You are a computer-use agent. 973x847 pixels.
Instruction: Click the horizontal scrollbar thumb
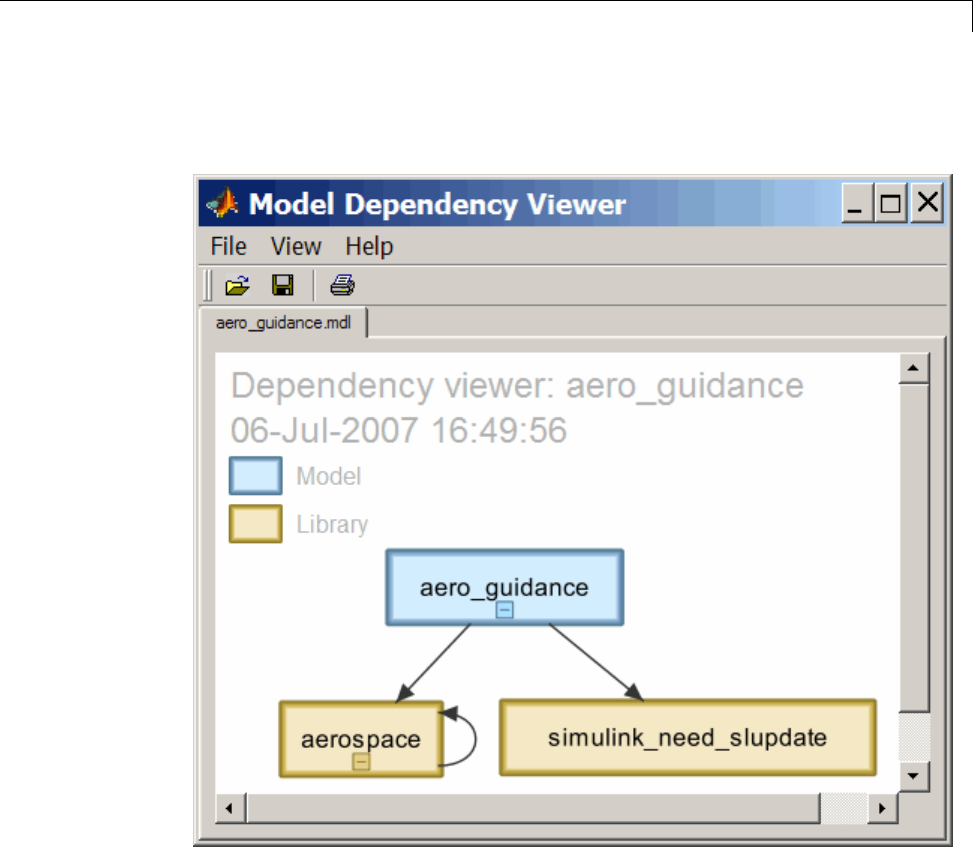click(x=533, y=808)
